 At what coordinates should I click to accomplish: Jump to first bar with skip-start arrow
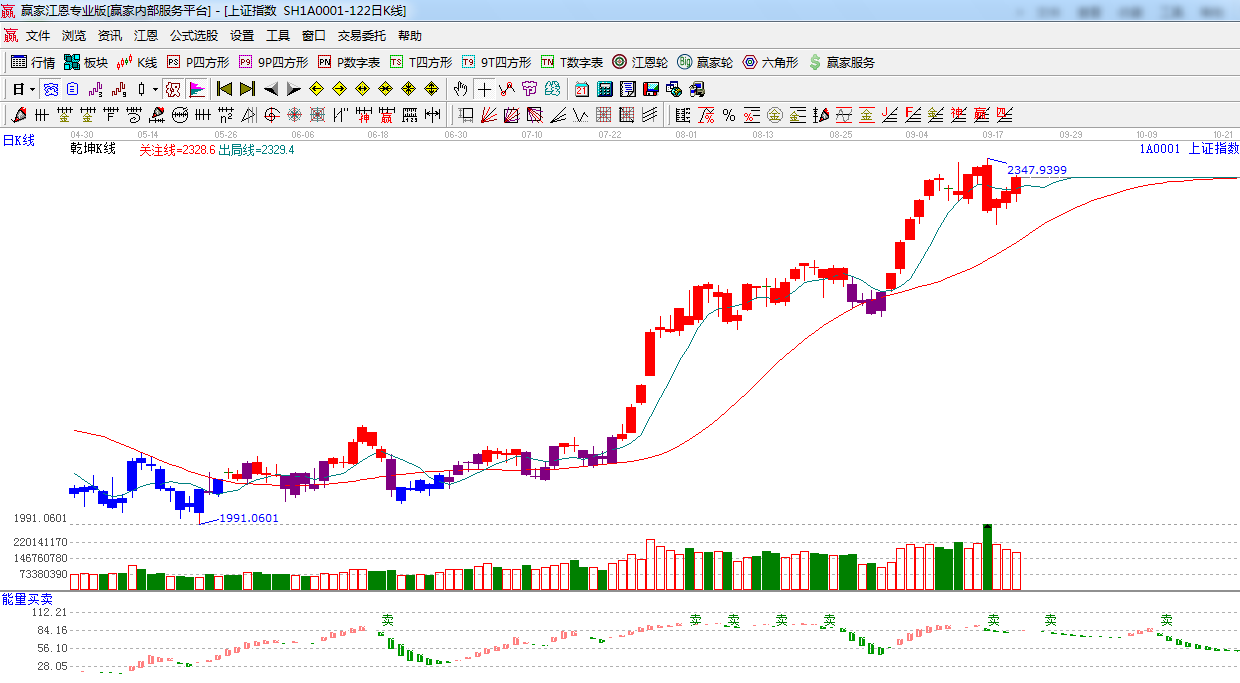coord(224,89)
